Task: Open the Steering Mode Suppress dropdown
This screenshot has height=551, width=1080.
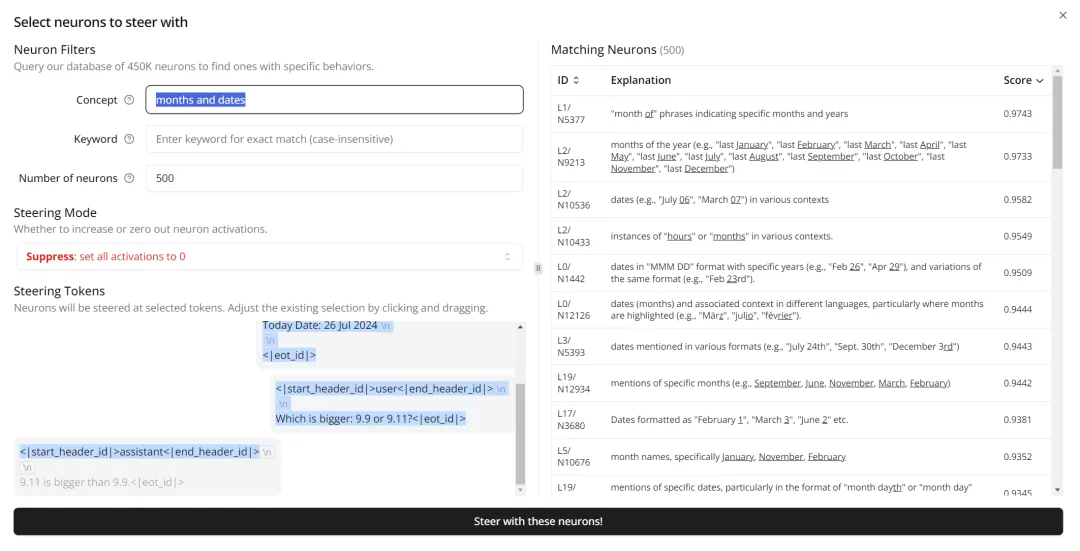Action: [269, 257]
